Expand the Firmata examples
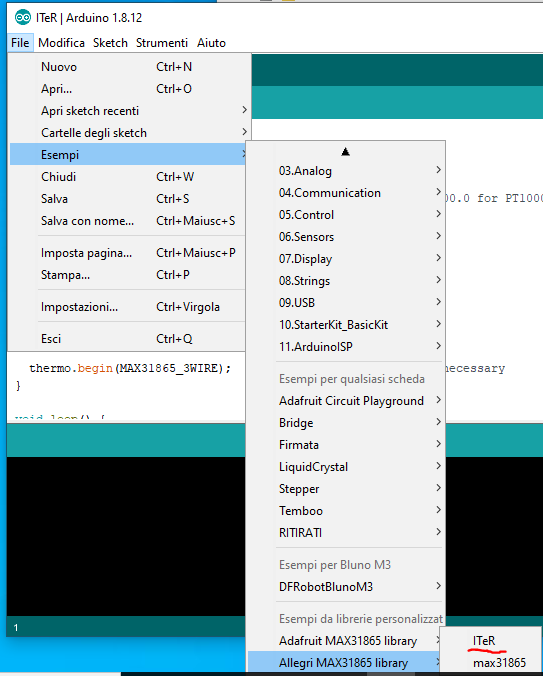 (x=346, y=445)
